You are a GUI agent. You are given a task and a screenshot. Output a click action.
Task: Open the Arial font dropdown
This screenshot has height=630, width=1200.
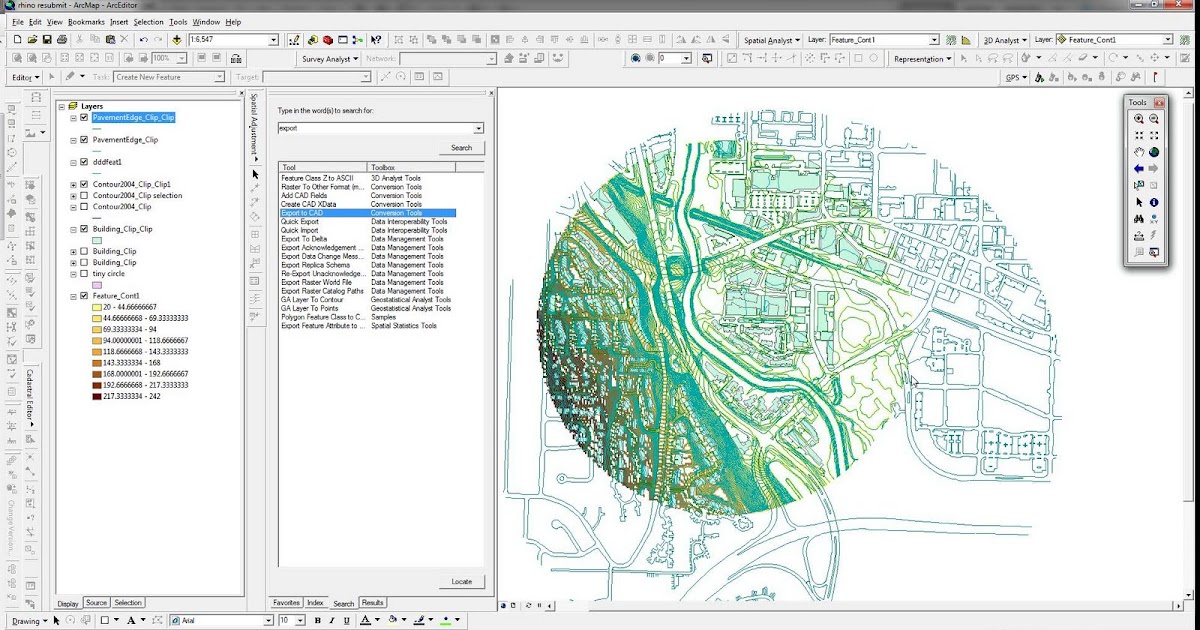[x=267, y=620]
